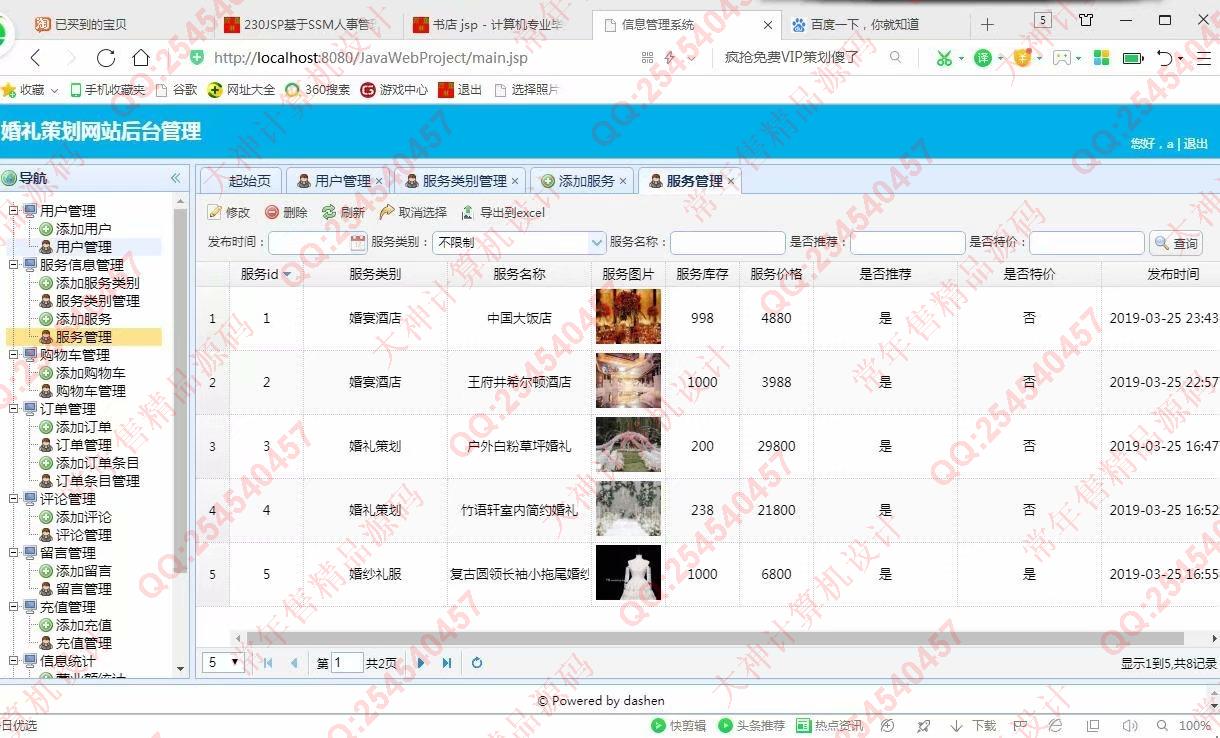Image resolution: width=1220 pixels, height=738 pixels.
Task: Go to the first page
Action: [268, 662]
